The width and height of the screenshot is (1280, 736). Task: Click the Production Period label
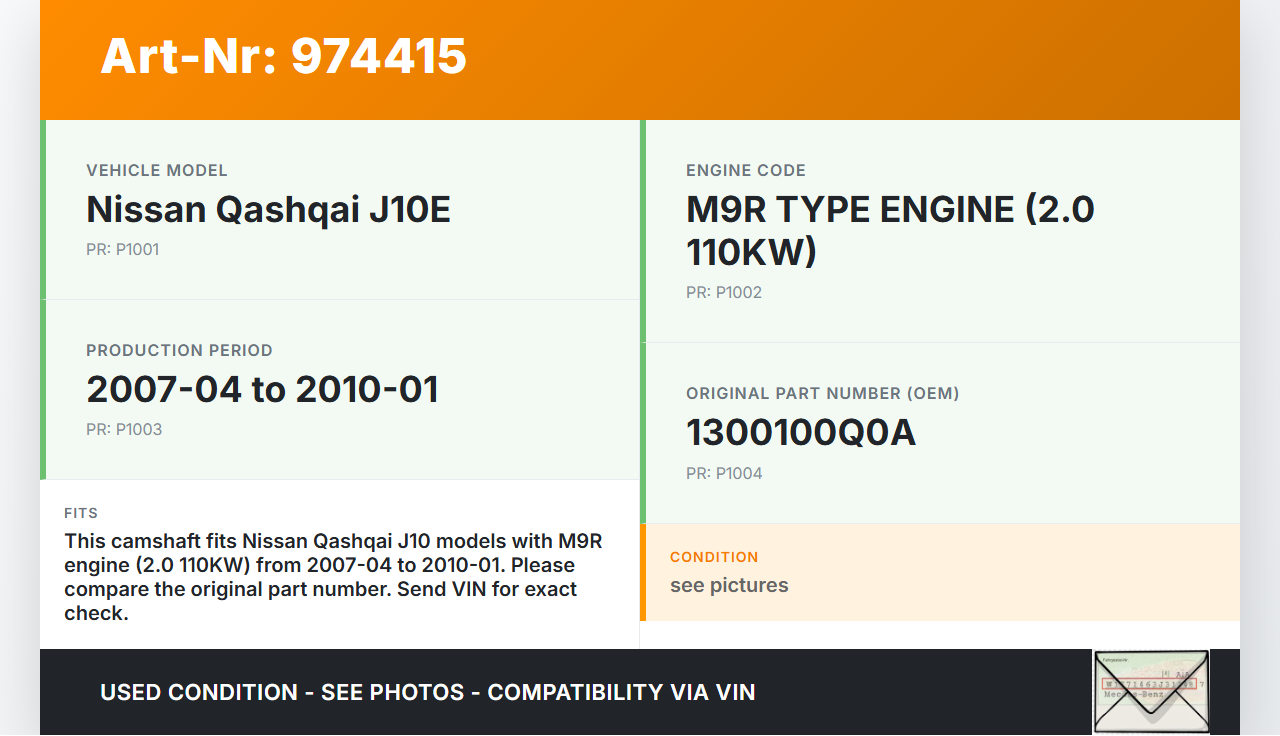(179, 351)
